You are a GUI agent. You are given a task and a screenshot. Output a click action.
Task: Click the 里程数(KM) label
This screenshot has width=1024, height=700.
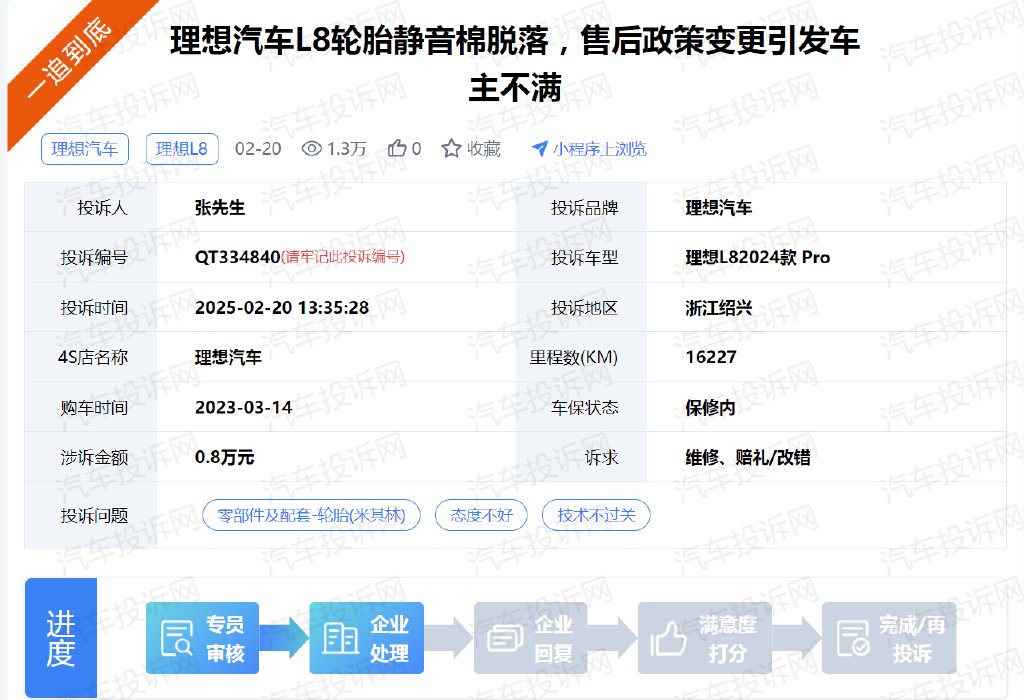pos(573,357)
